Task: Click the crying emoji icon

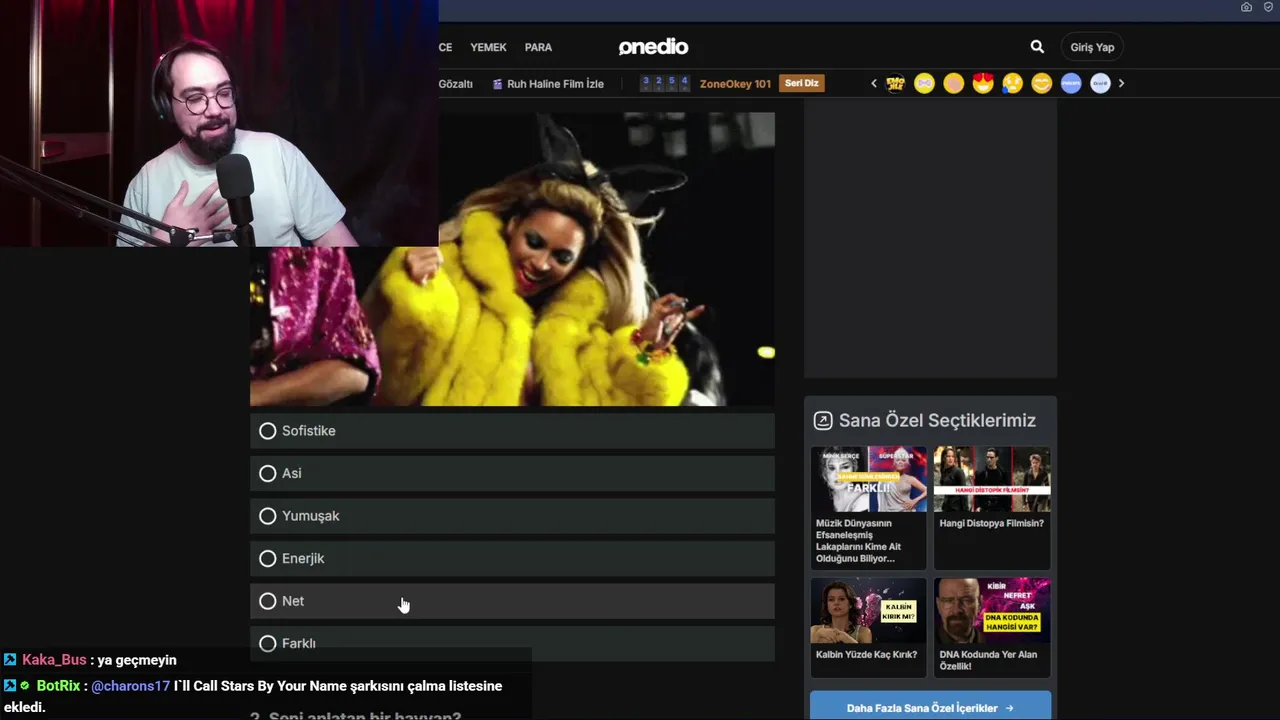Action: [x=1012, y=84]
